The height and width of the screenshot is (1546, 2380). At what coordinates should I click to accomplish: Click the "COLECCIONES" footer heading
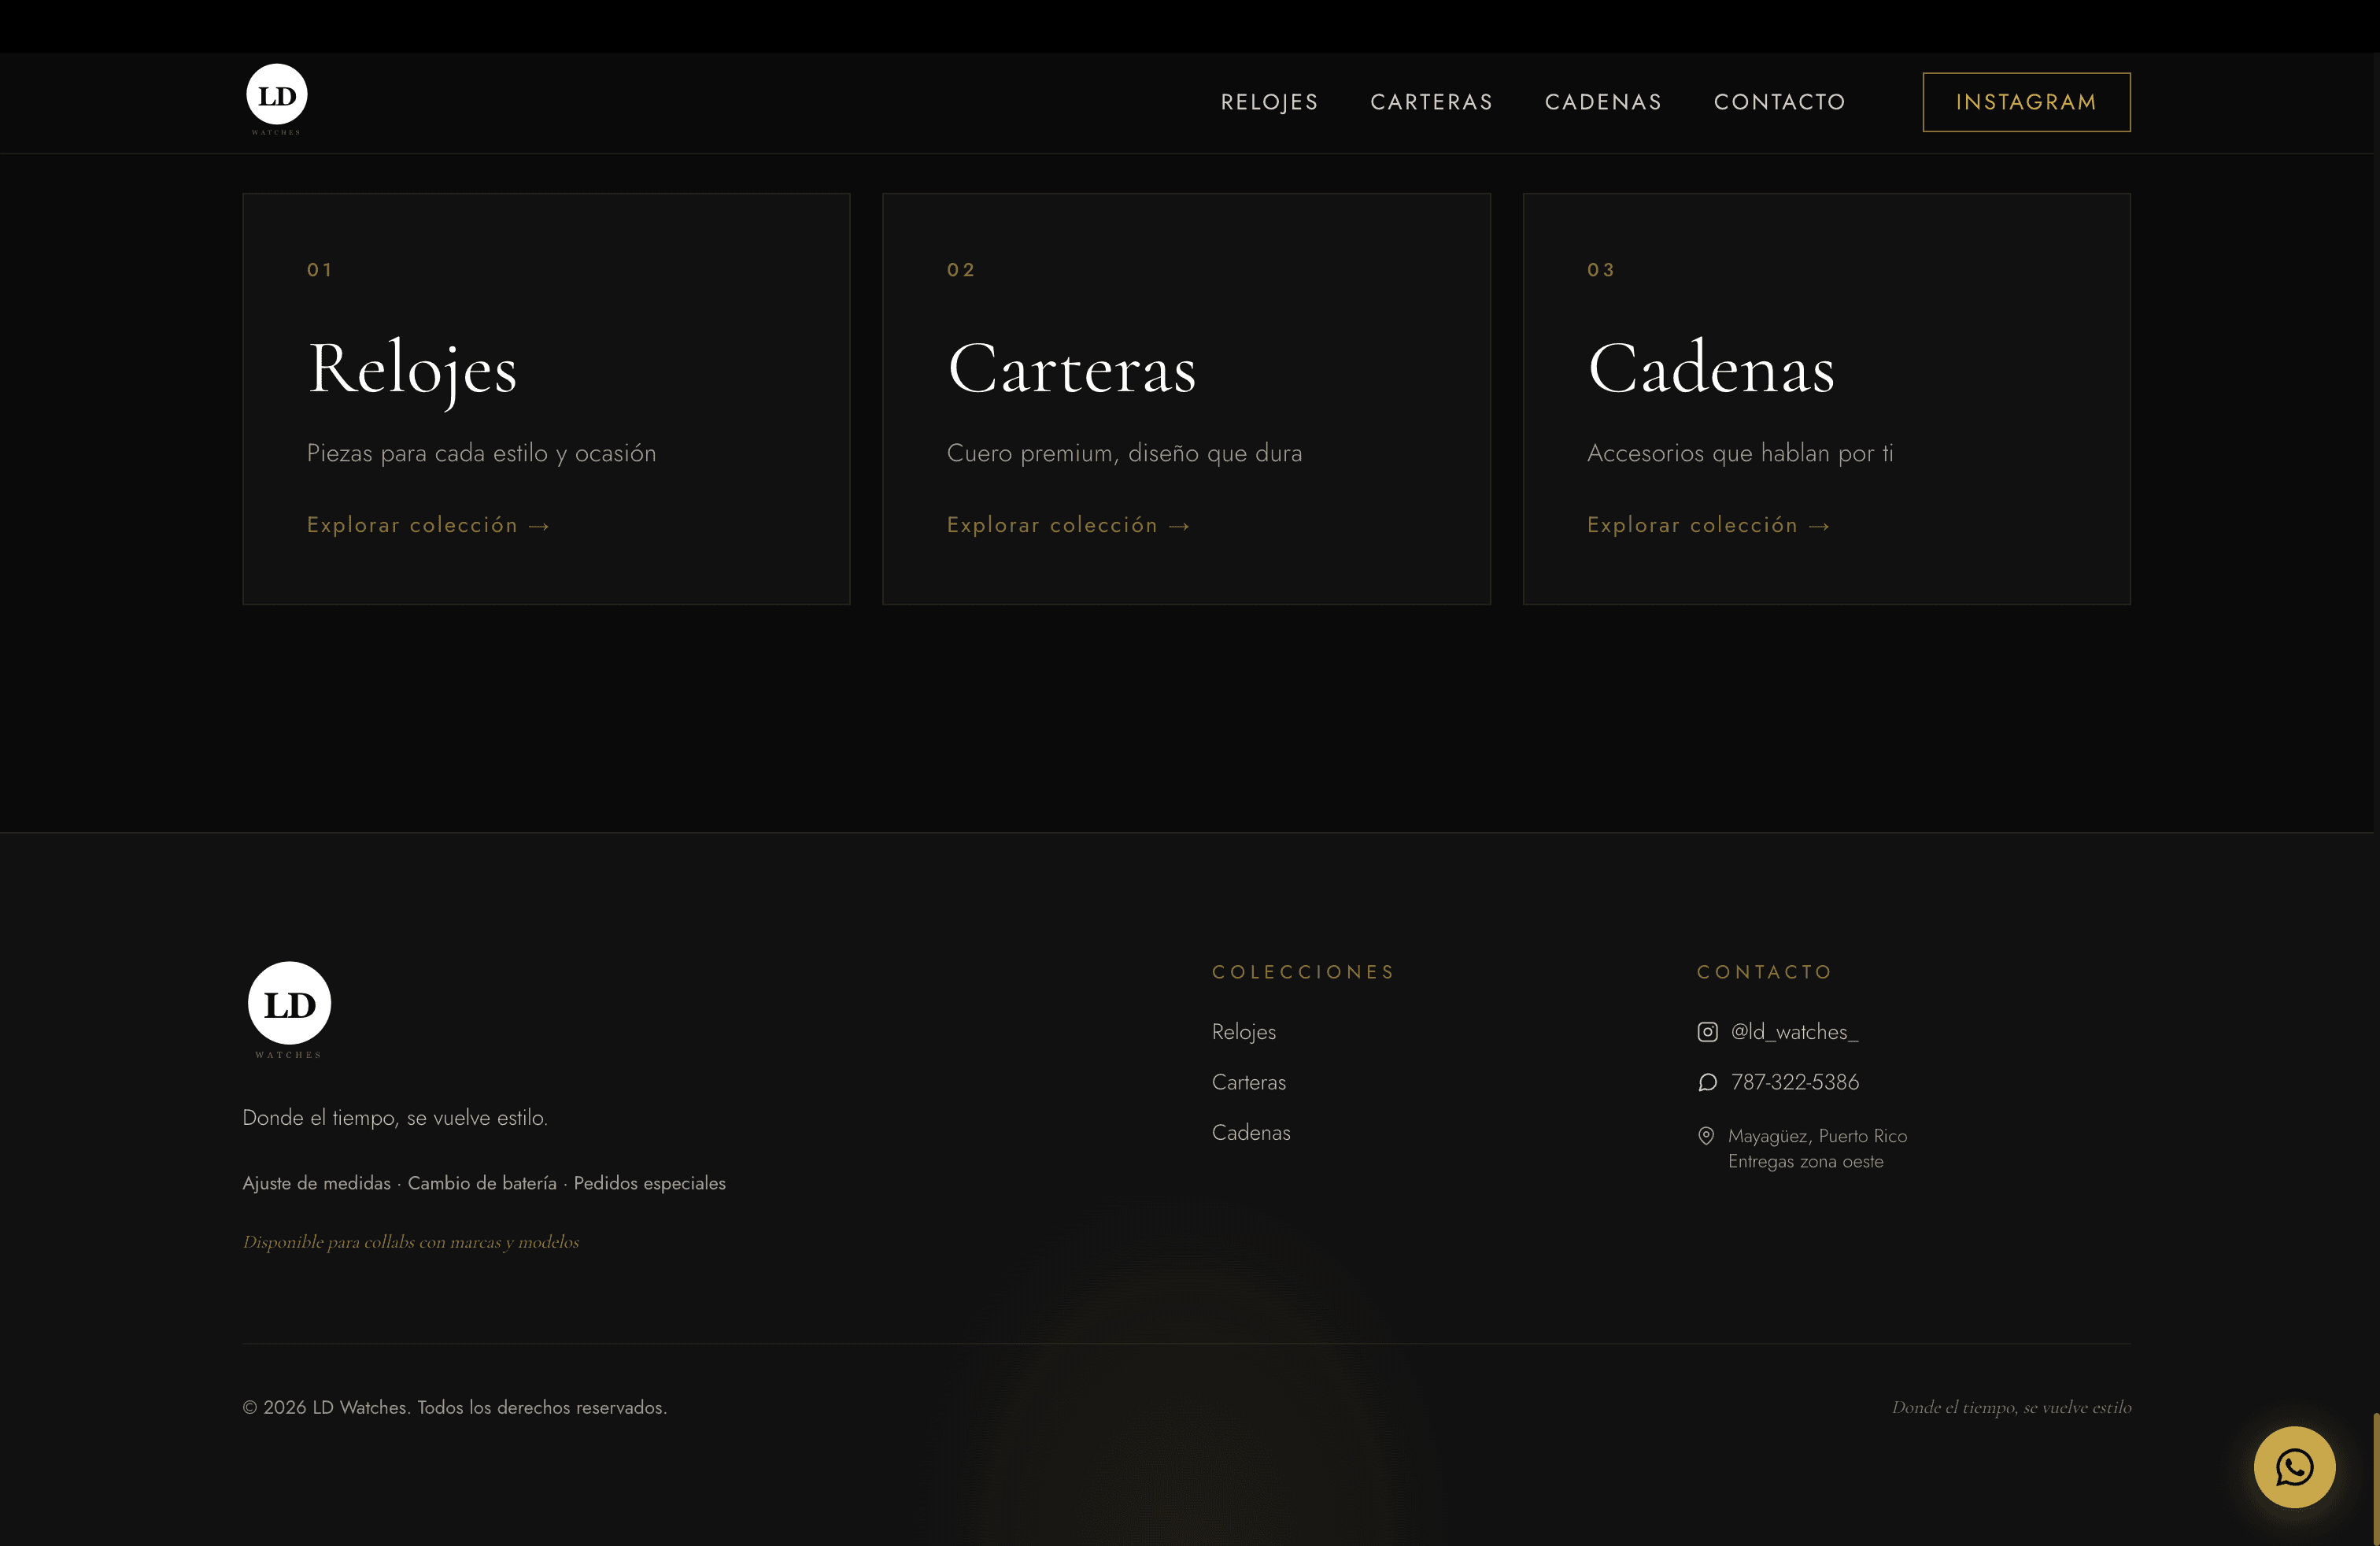1303,972
